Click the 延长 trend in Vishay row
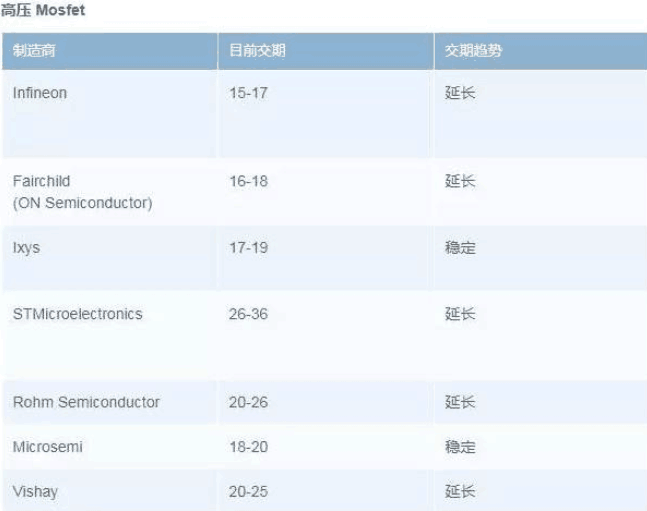The width and height of the screenshot is (647, 511). (x=460, y=492)
